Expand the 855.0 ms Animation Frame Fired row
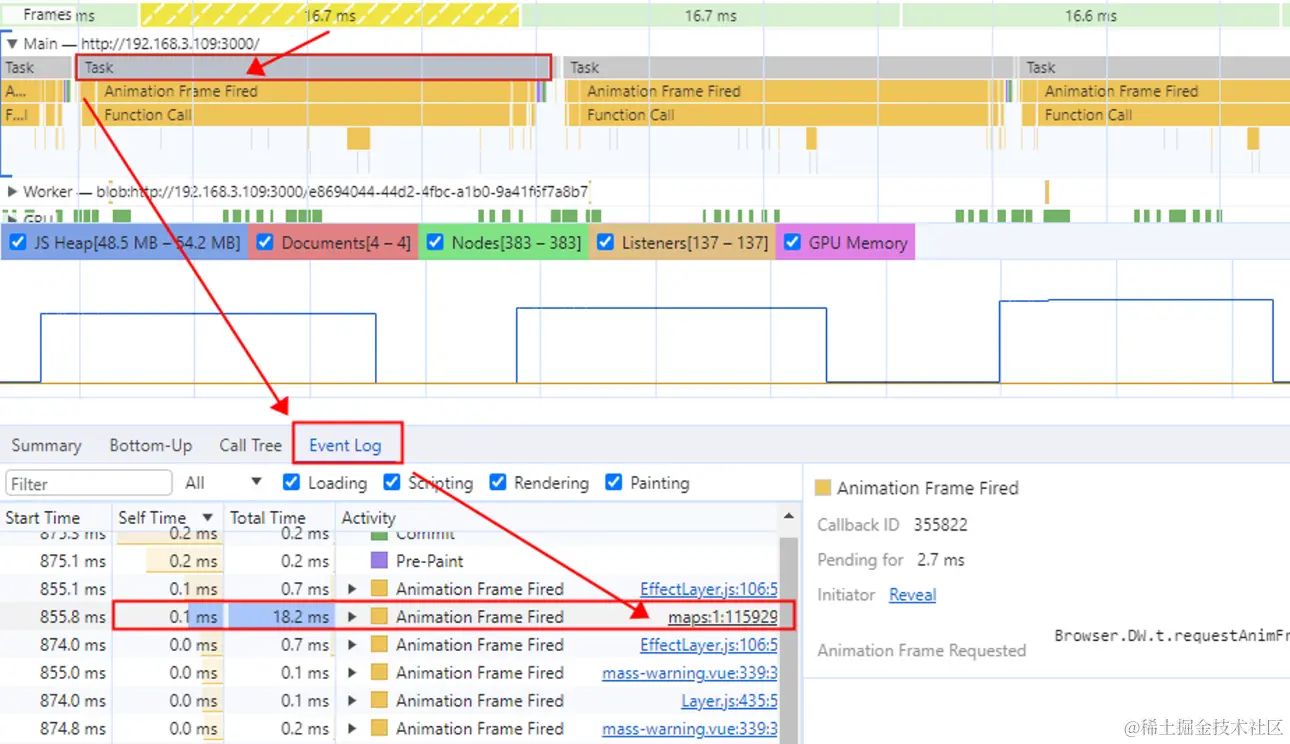 [x=352, y=673]
